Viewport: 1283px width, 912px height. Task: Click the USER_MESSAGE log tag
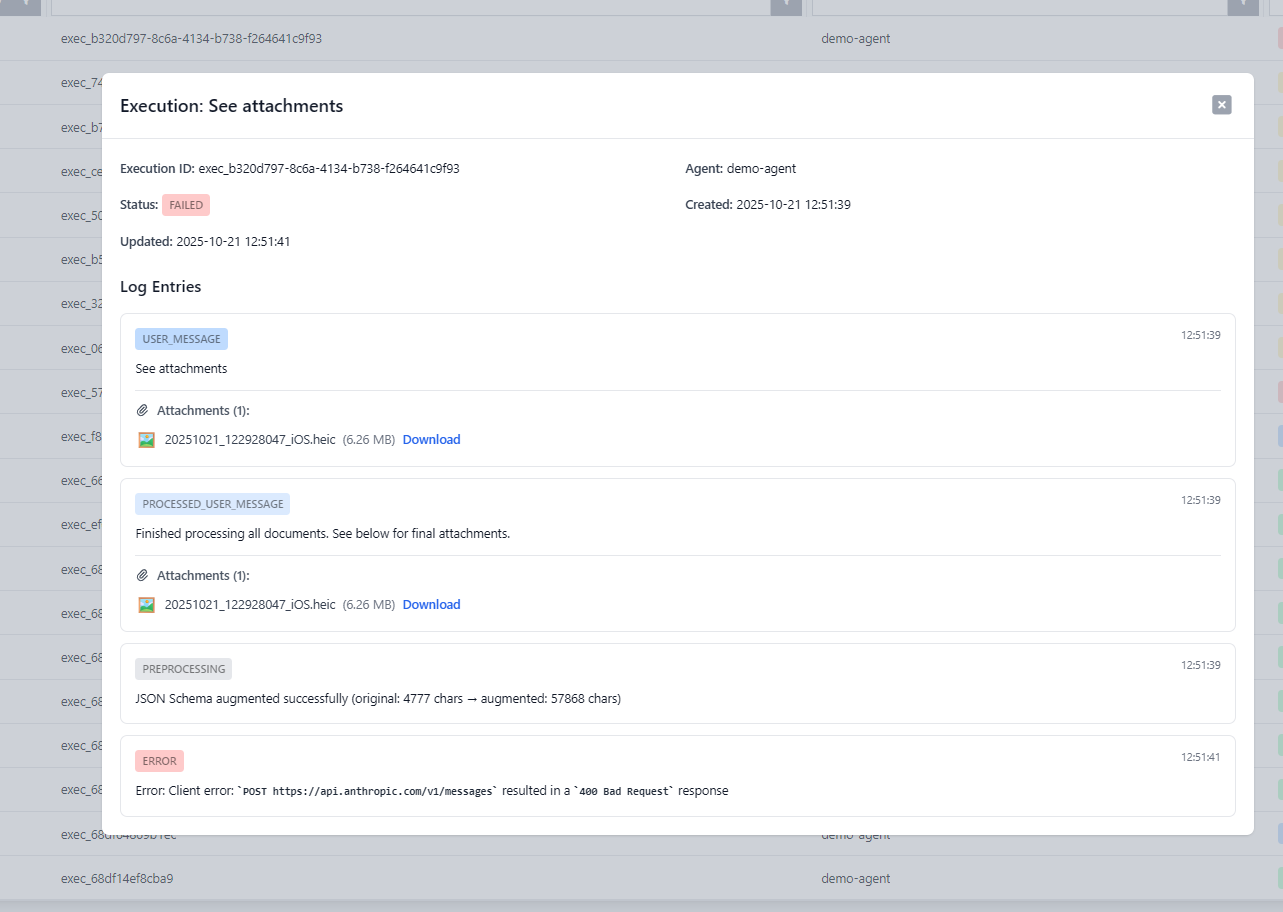click(x=181, y=339)
